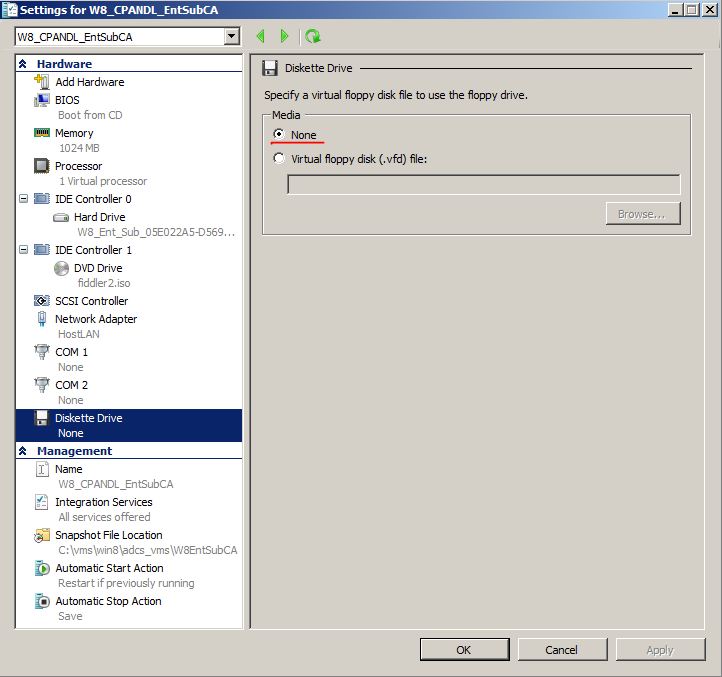Click the Snapshot File Location icon
The height and width of the screenshot is (677, 722).
(x=41, y=535)
